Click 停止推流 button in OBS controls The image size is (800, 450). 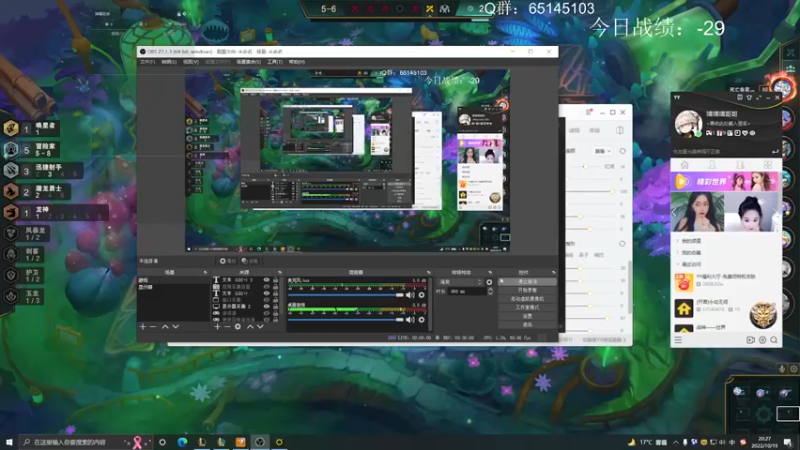527,282
